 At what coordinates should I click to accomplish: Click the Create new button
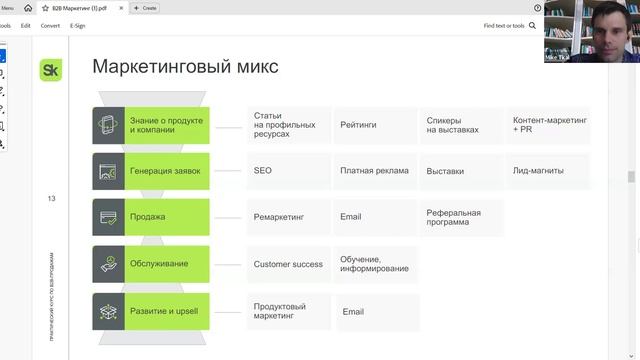click(x=145, y=8)
